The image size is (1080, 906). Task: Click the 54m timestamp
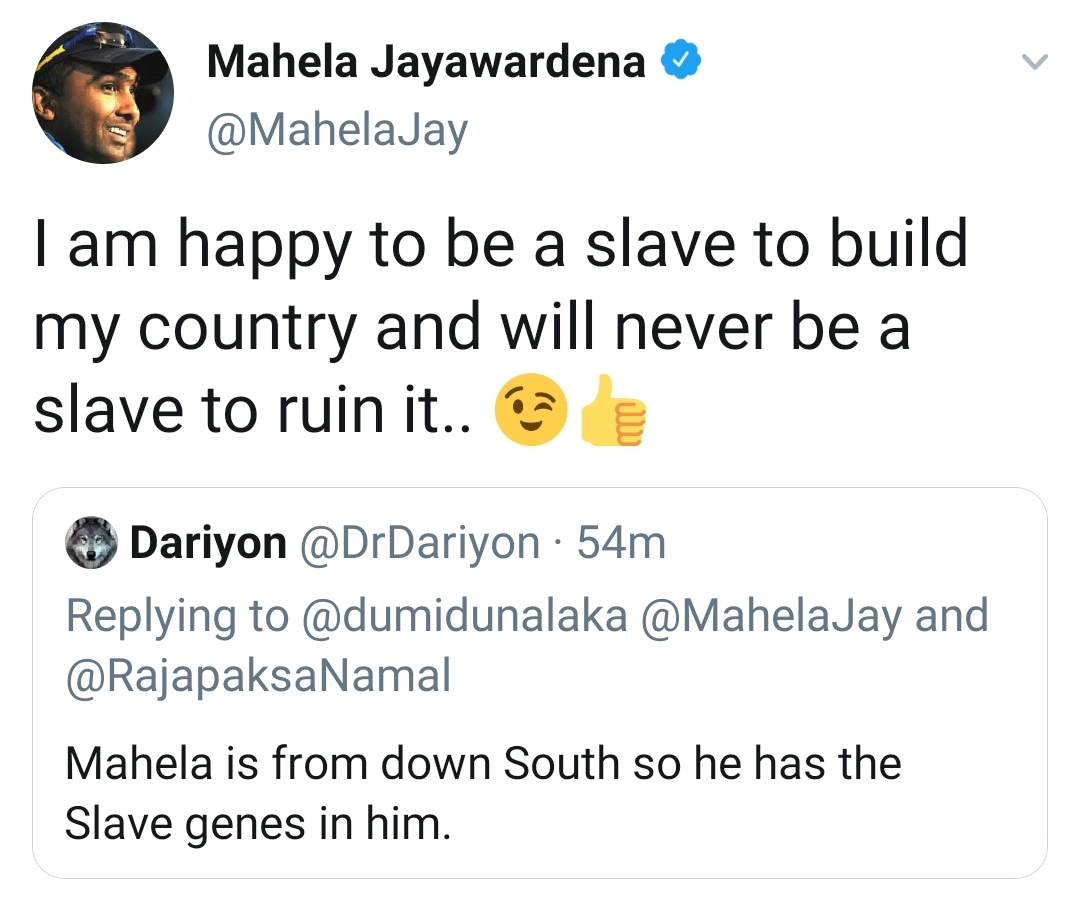coord(621,543)
